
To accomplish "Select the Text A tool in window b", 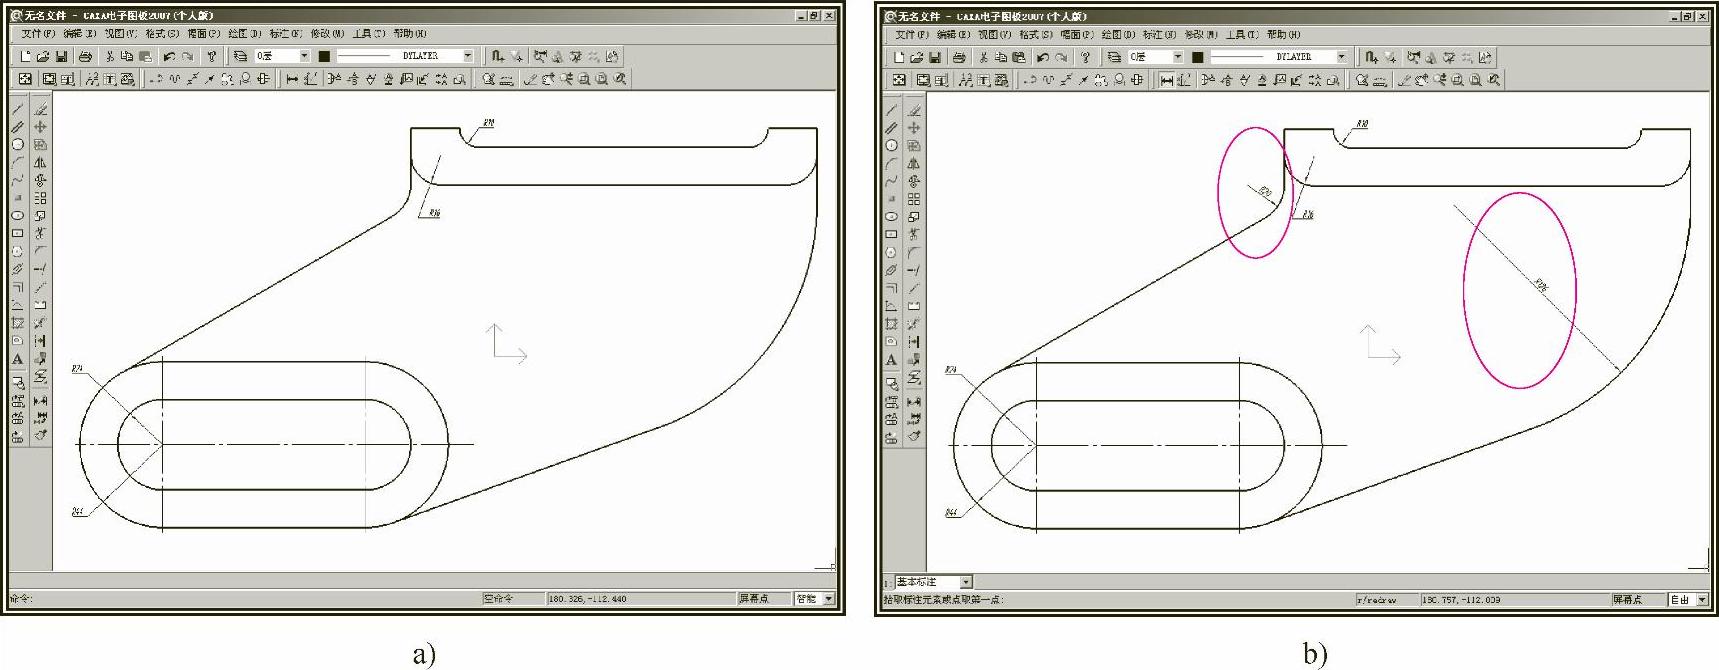I will tap(892, 360).
